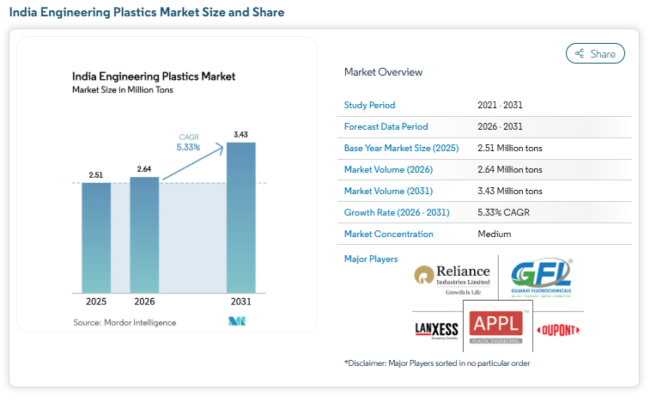Screen dimensions: 650x402
Task: Click the Market Size in Million Tons subtitle
Action: pos(123,90)
